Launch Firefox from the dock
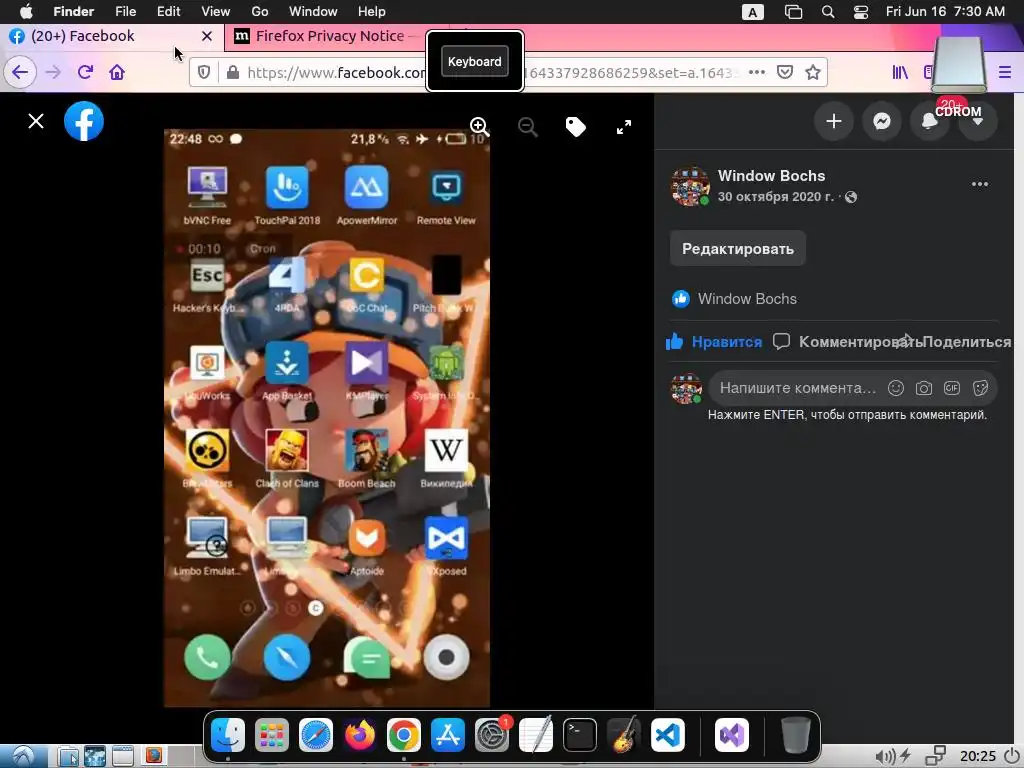 [x=360, y=735]
